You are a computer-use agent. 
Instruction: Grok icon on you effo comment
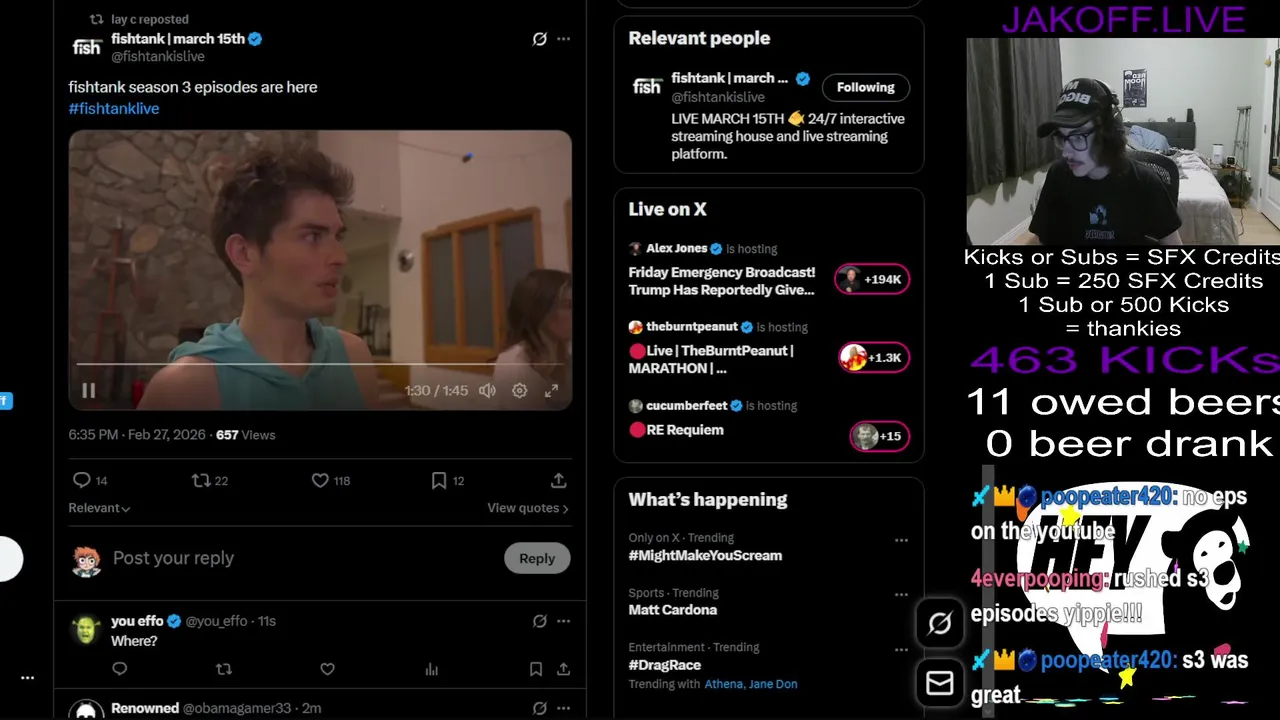[x=540, y=621]
